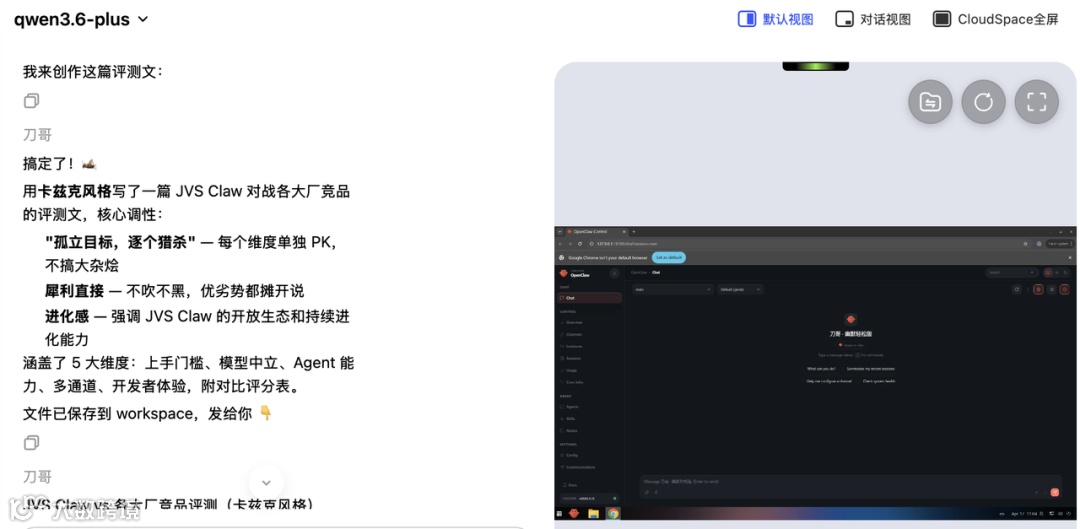Click the attach file icon under message box
The image size is (1080, 529).
point(647,492)
